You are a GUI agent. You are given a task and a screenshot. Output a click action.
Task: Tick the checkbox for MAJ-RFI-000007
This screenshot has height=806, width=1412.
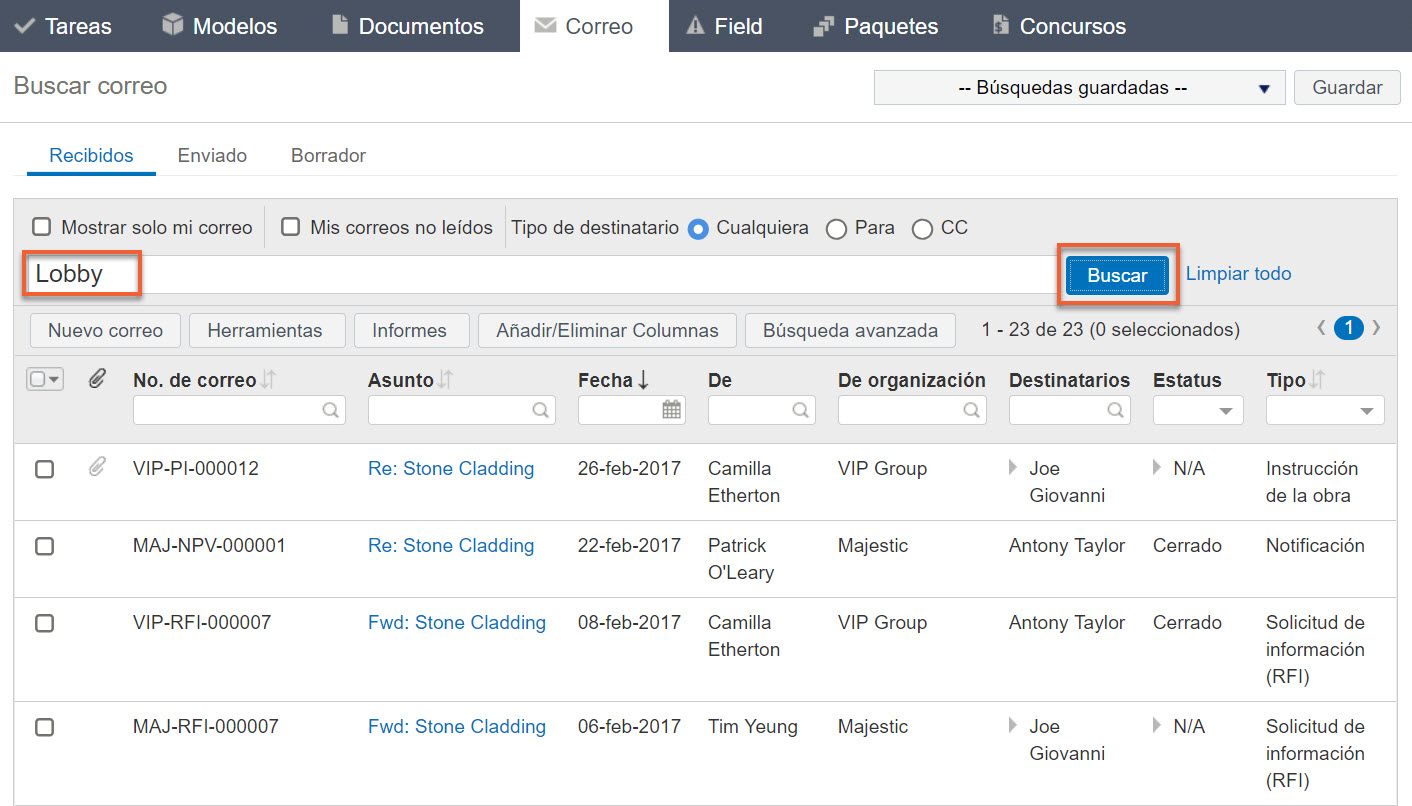coord(44,727)
